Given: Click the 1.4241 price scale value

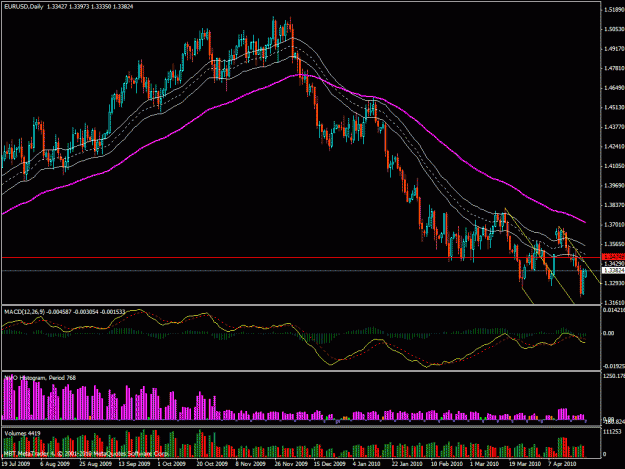Looking at the screenshot, I should (x=614, y=146).
